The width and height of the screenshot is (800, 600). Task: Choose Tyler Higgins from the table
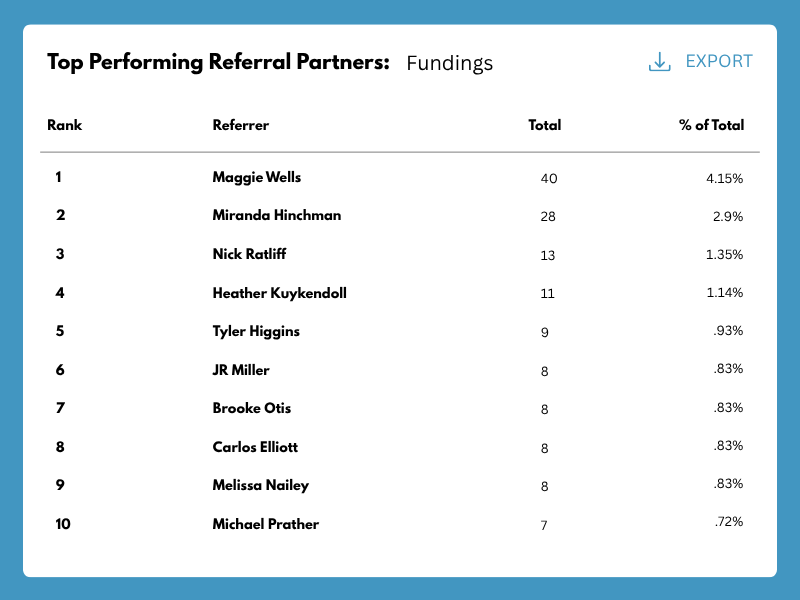click(x=256, y=331)
